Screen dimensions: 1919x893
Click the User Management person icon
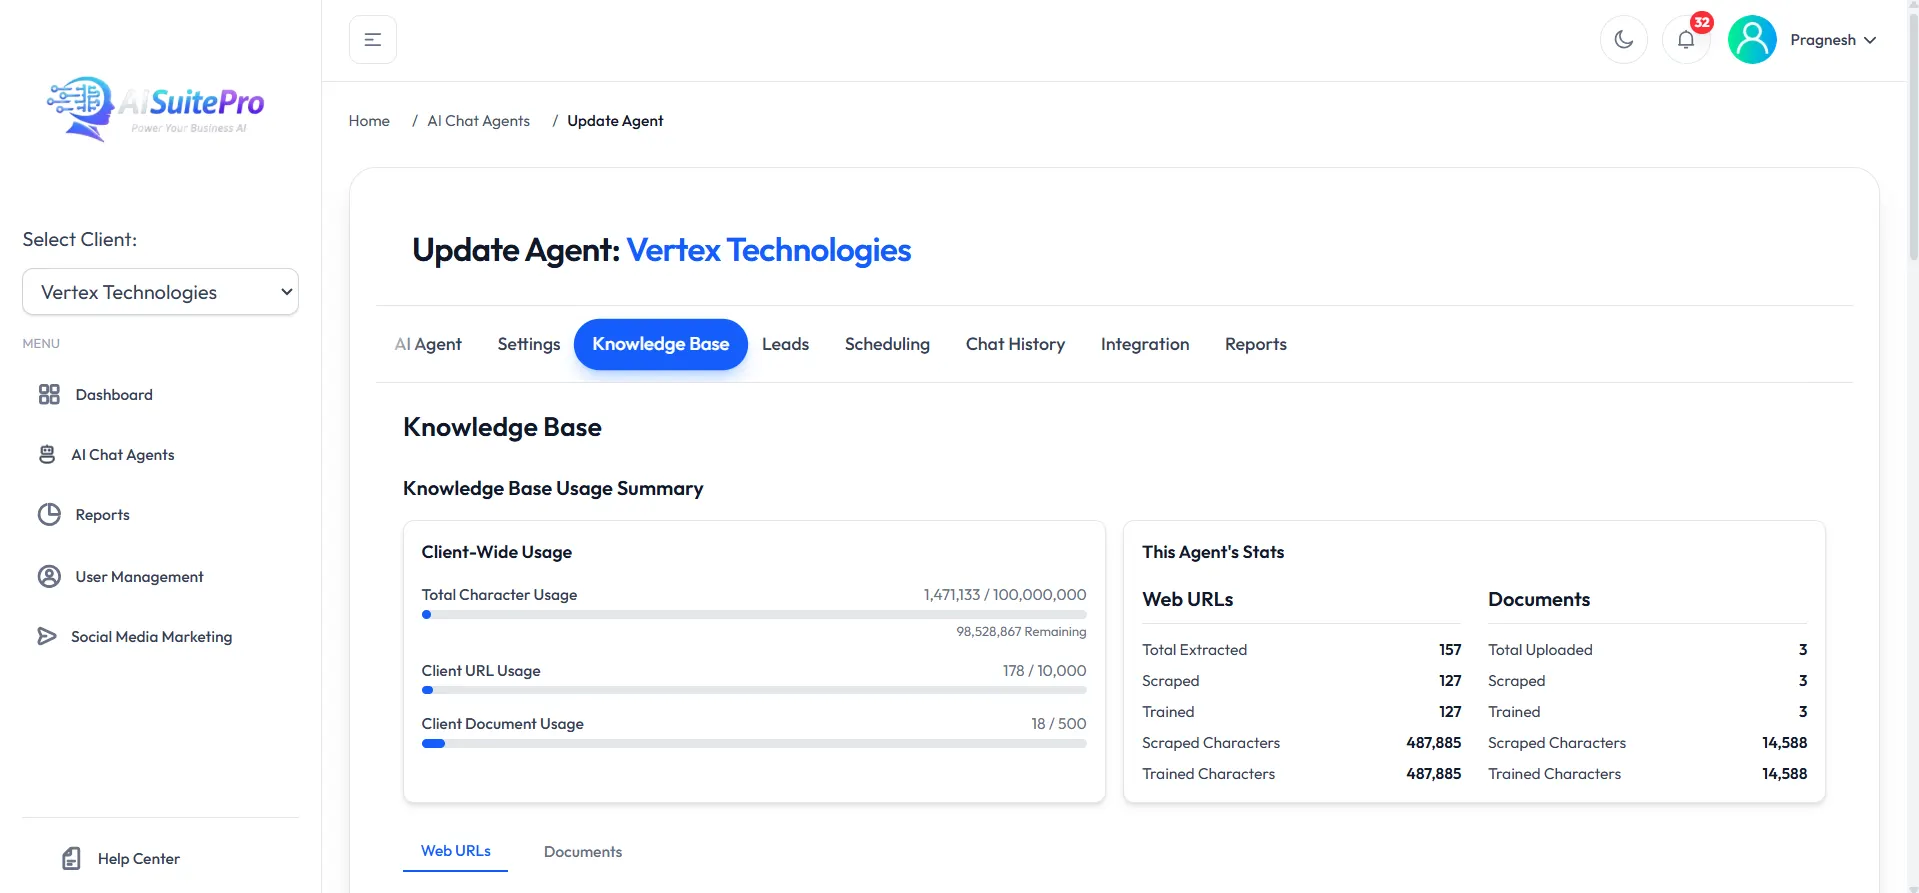49,577
